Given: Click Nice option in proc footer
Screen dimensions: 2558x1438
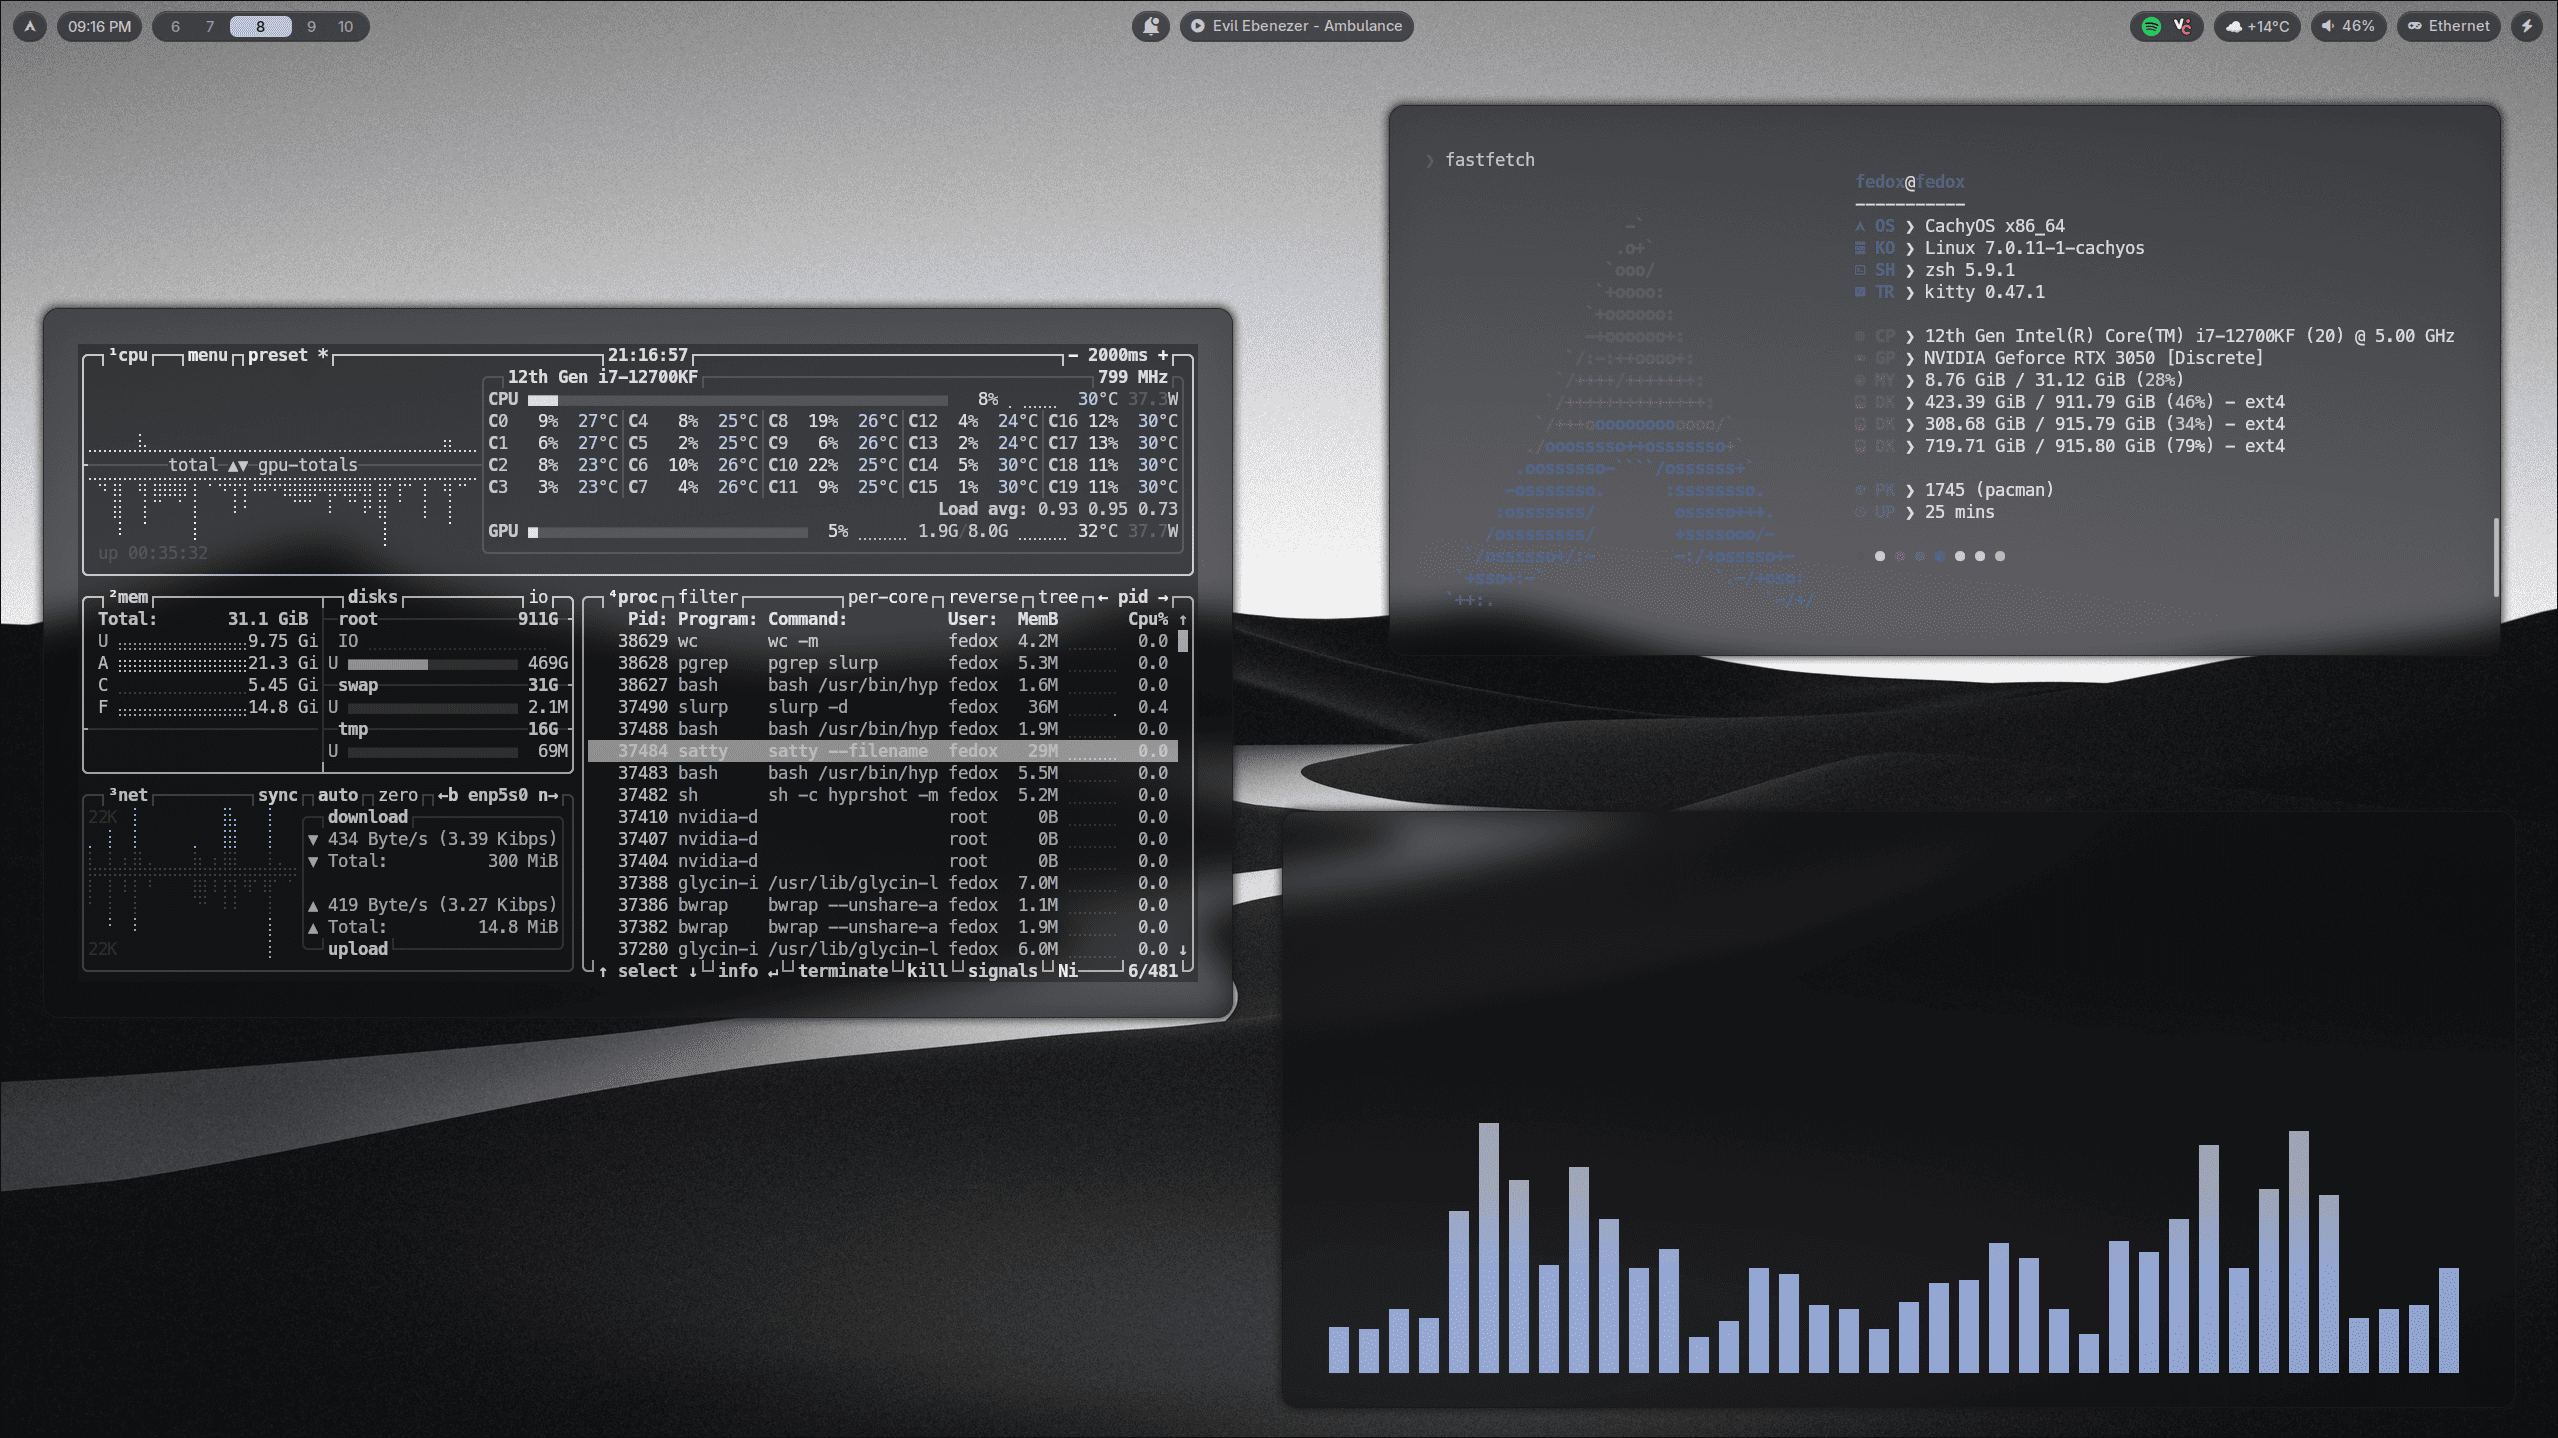Looking at the screenshot, I should [1068, 971].
